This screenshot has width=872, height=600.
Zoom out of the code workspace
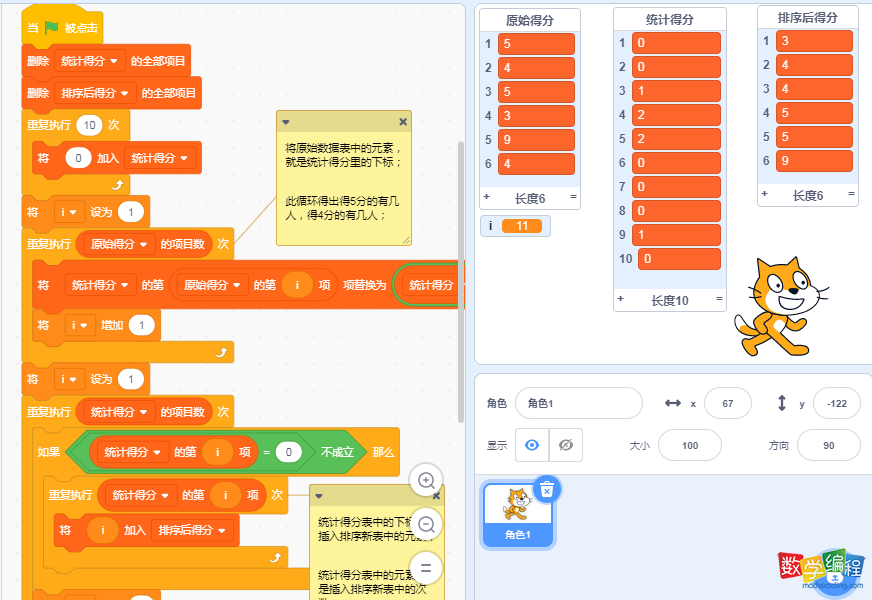(x=426, y=524)
